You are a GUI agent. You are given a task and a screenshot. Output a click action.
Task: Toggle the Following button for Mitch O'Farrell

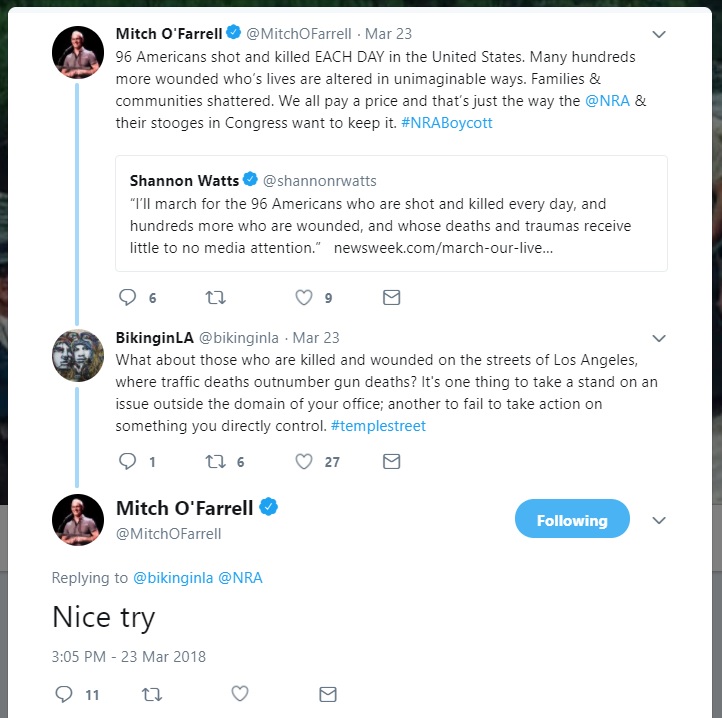(572, 520)
